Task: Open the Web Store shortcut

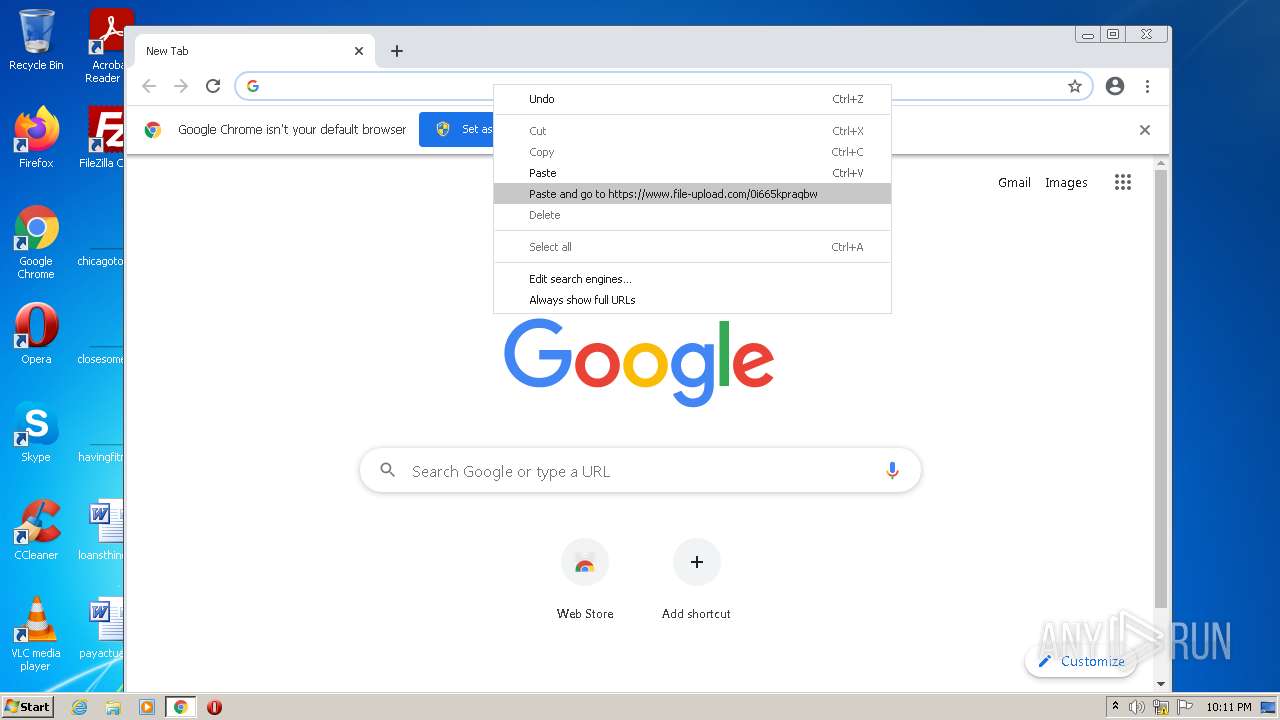Action: coord(585,579)
